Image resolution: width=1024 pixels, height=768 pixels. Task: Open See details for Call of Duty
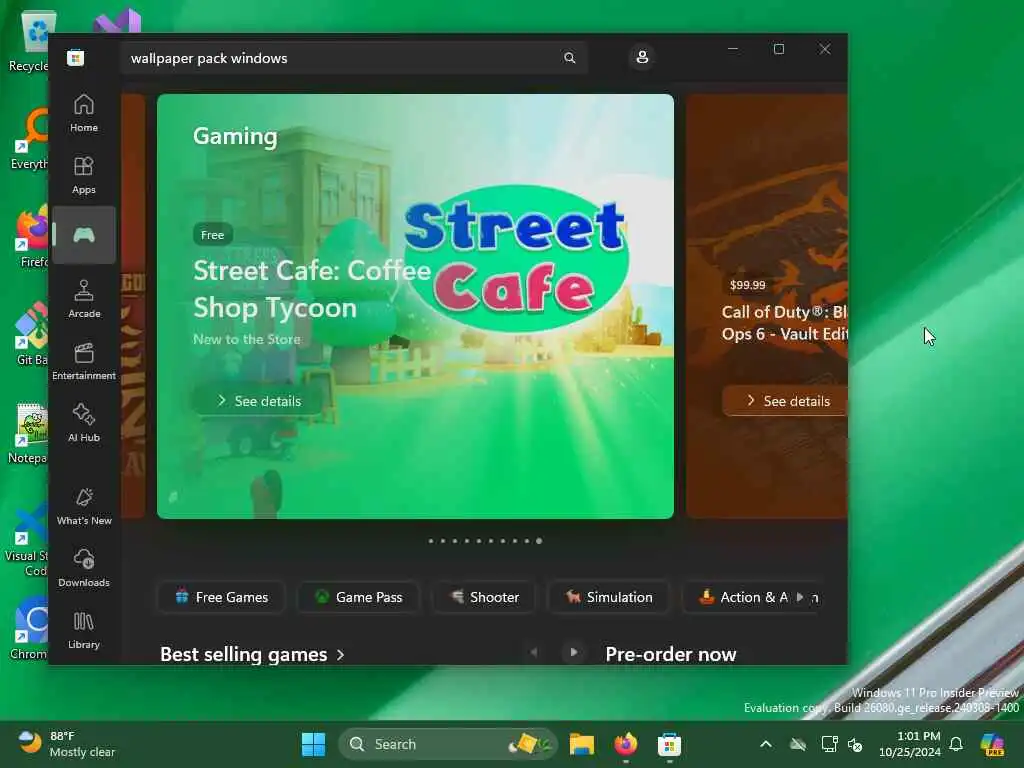[786, 400]
